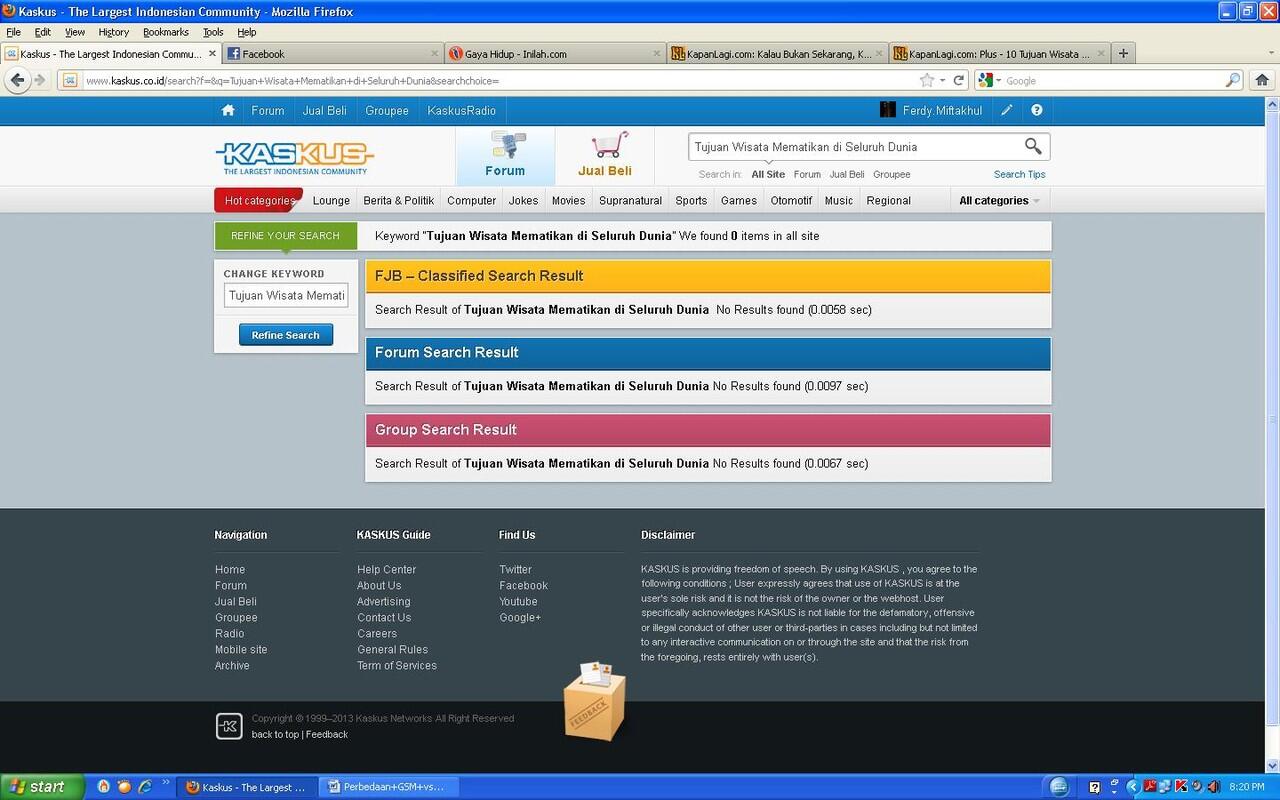Click taskbar clock showing 8:20 PM

tap(1247, 787)
